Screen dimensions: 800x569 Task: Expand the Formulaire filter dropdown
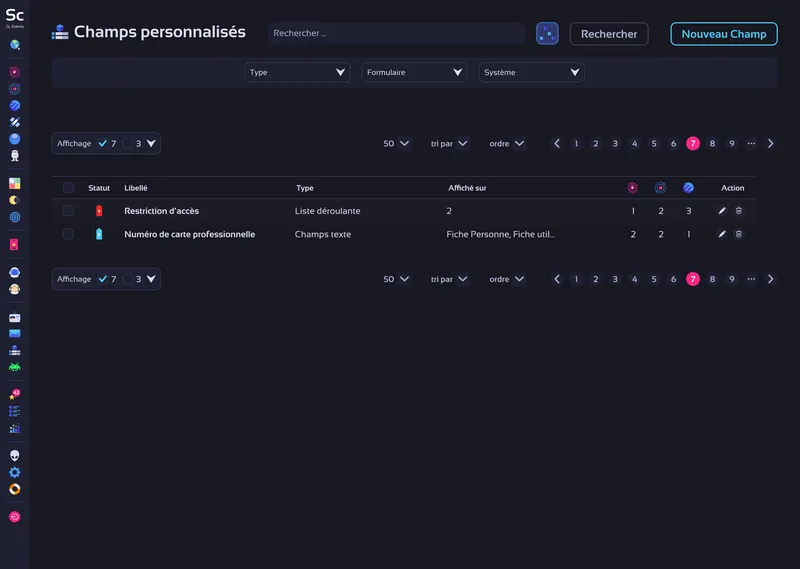pyautogui.click(x=414, y=72)
